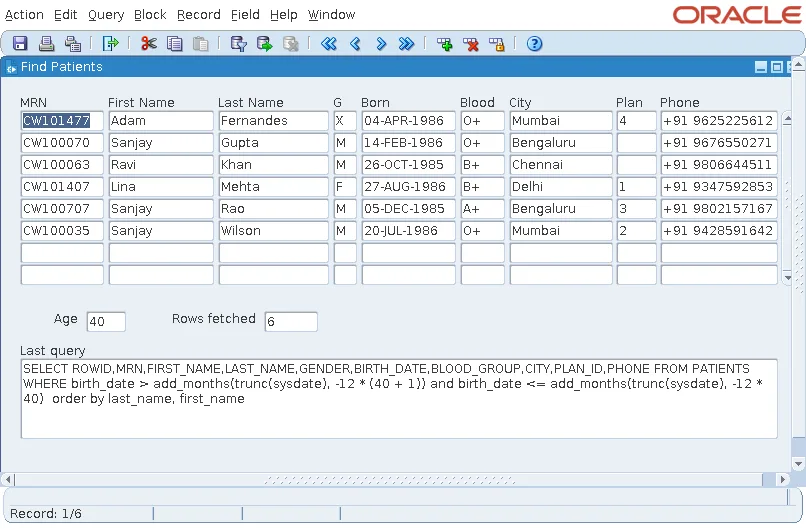
Task: Click phone +91 9428591642
Action: (x=719, y=231)
